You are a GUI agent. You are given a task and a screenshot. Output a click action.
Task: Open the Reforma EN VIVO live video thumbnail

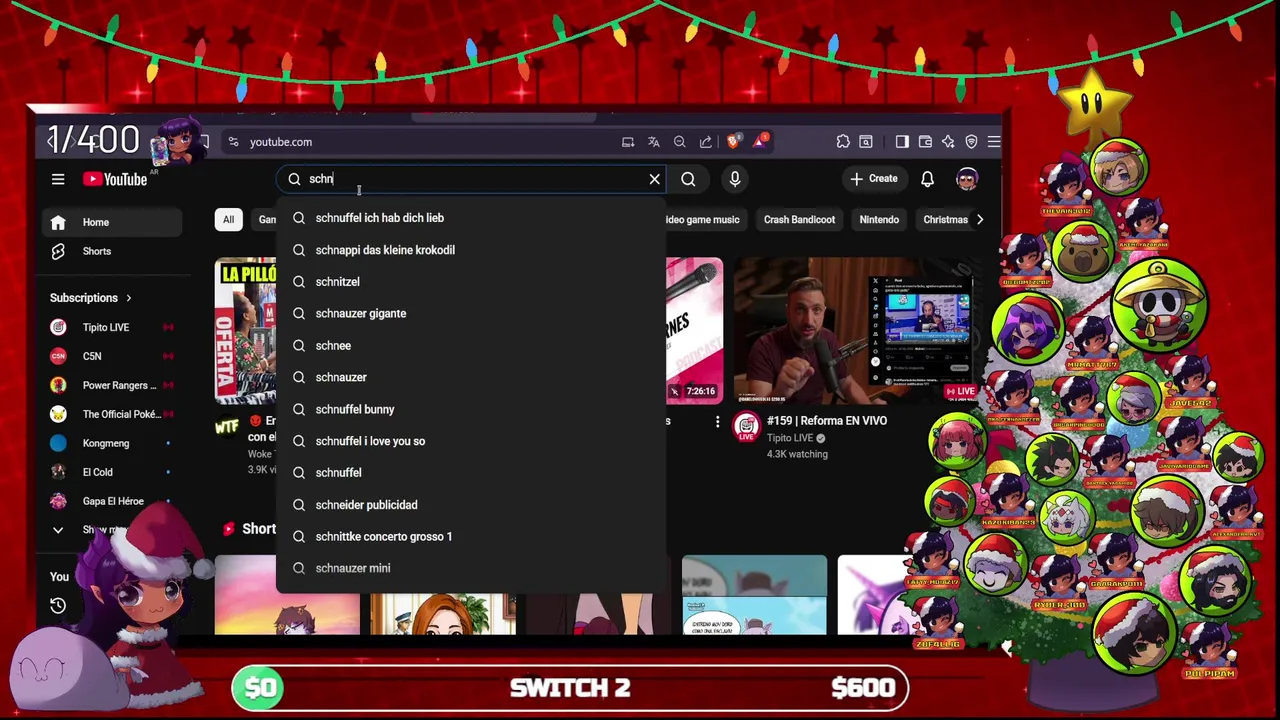point(856,331)
